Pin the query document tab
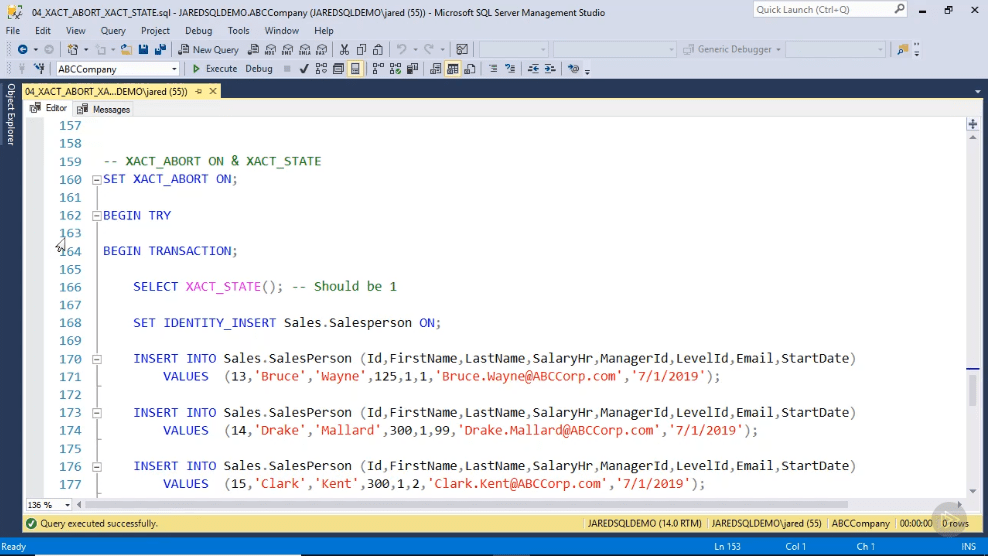This screenshot has height=556, width=988. point(198,91)
